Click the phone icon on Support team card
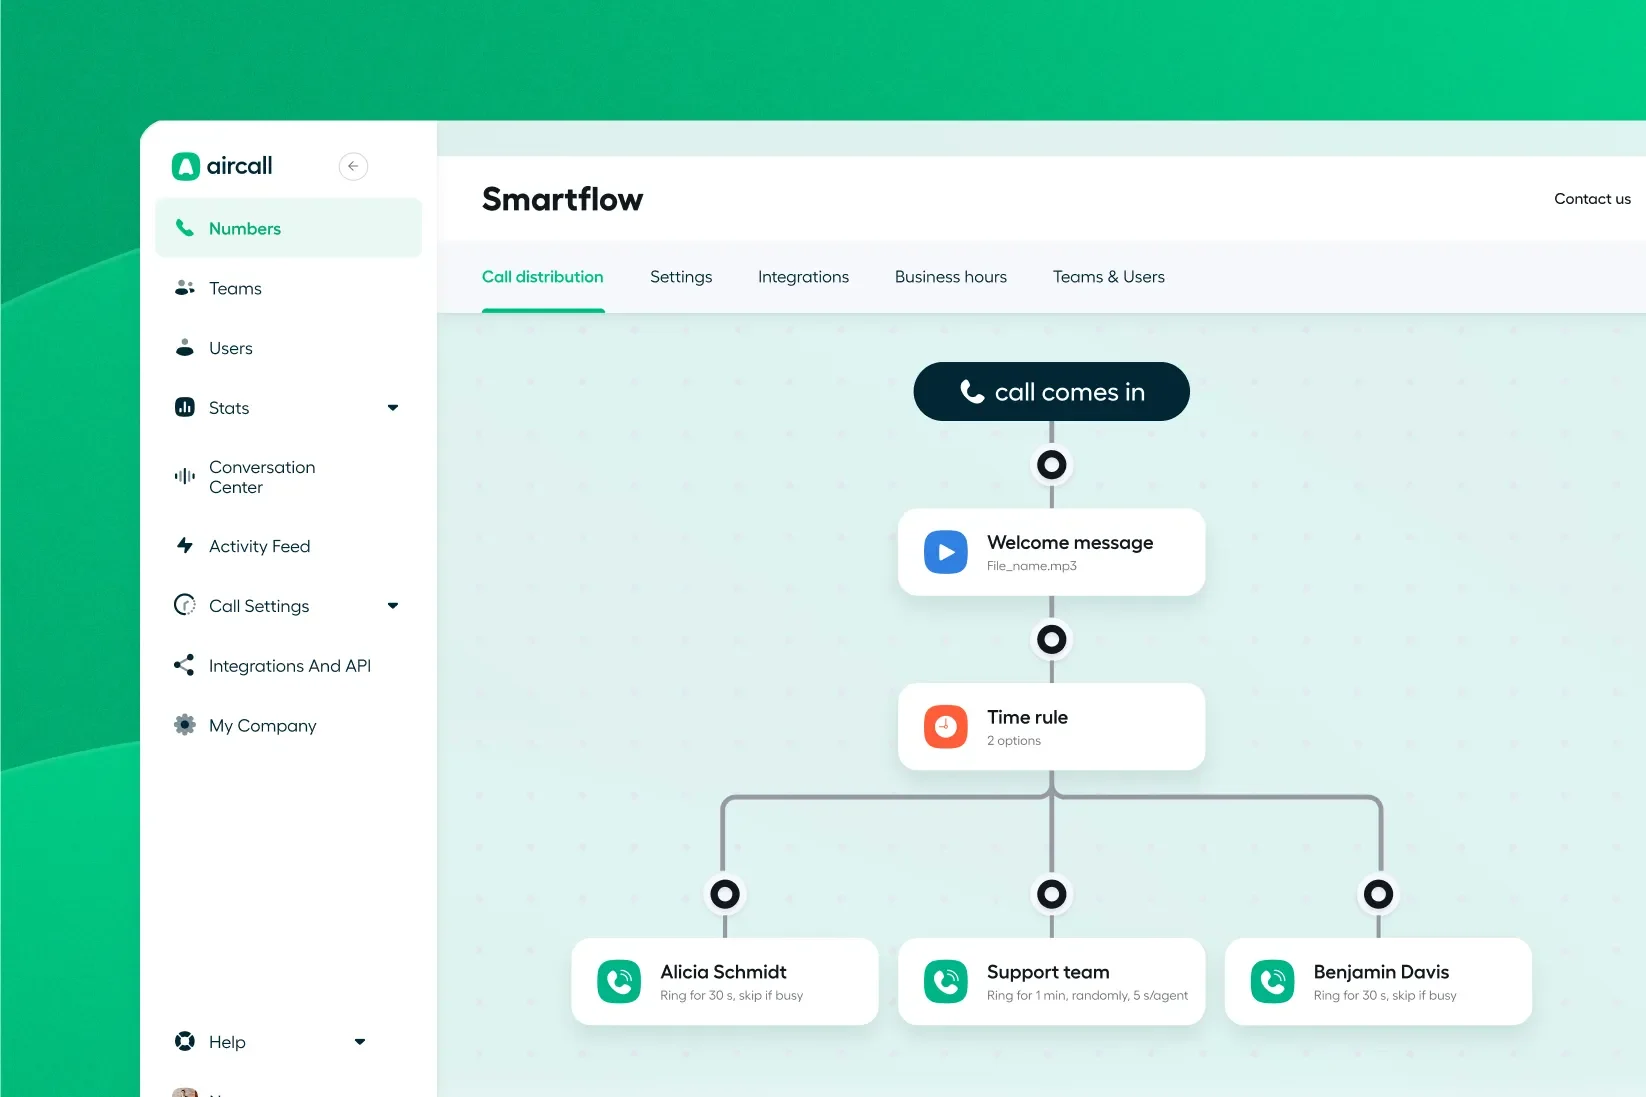The width and height of the screenshot is (1646, 1097). [x=946, y=982]
